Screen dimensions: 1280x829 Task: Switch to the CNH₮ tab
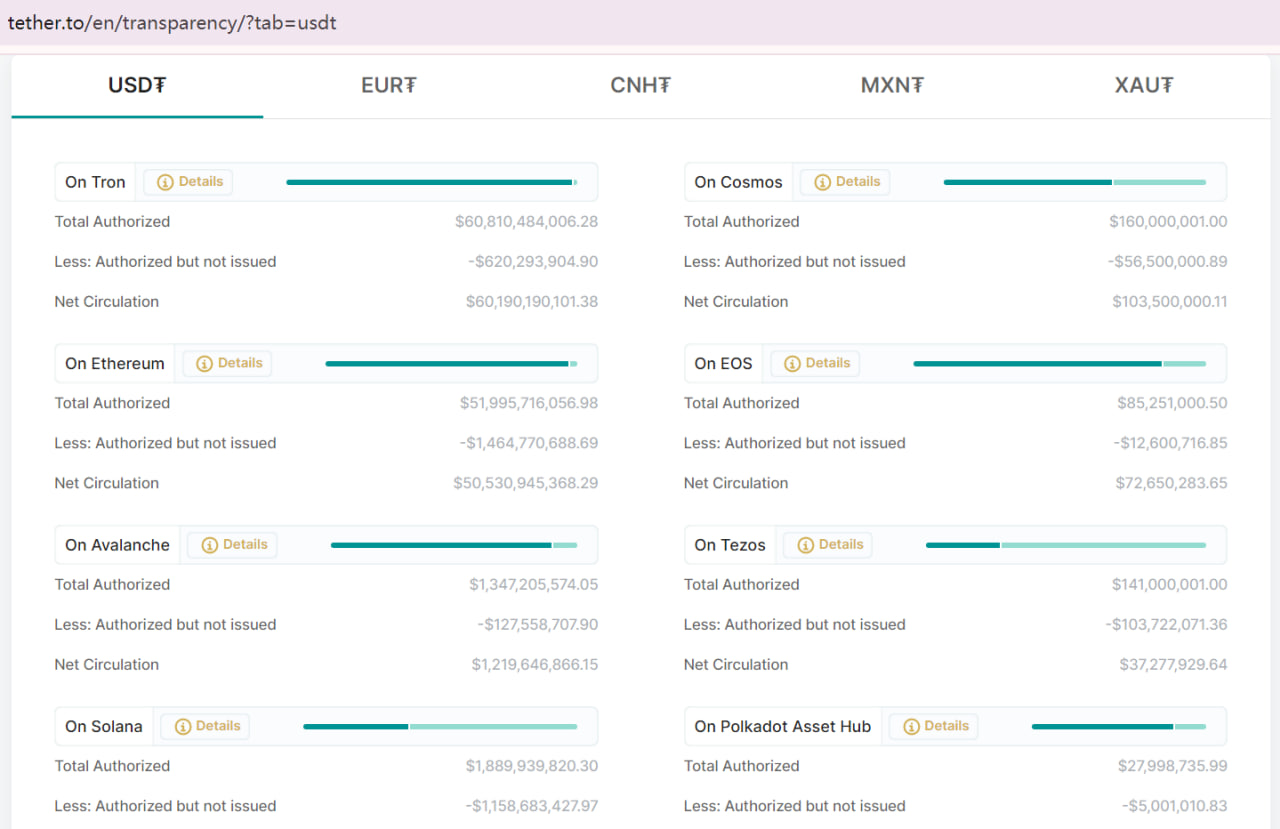(x=641, y=86)
